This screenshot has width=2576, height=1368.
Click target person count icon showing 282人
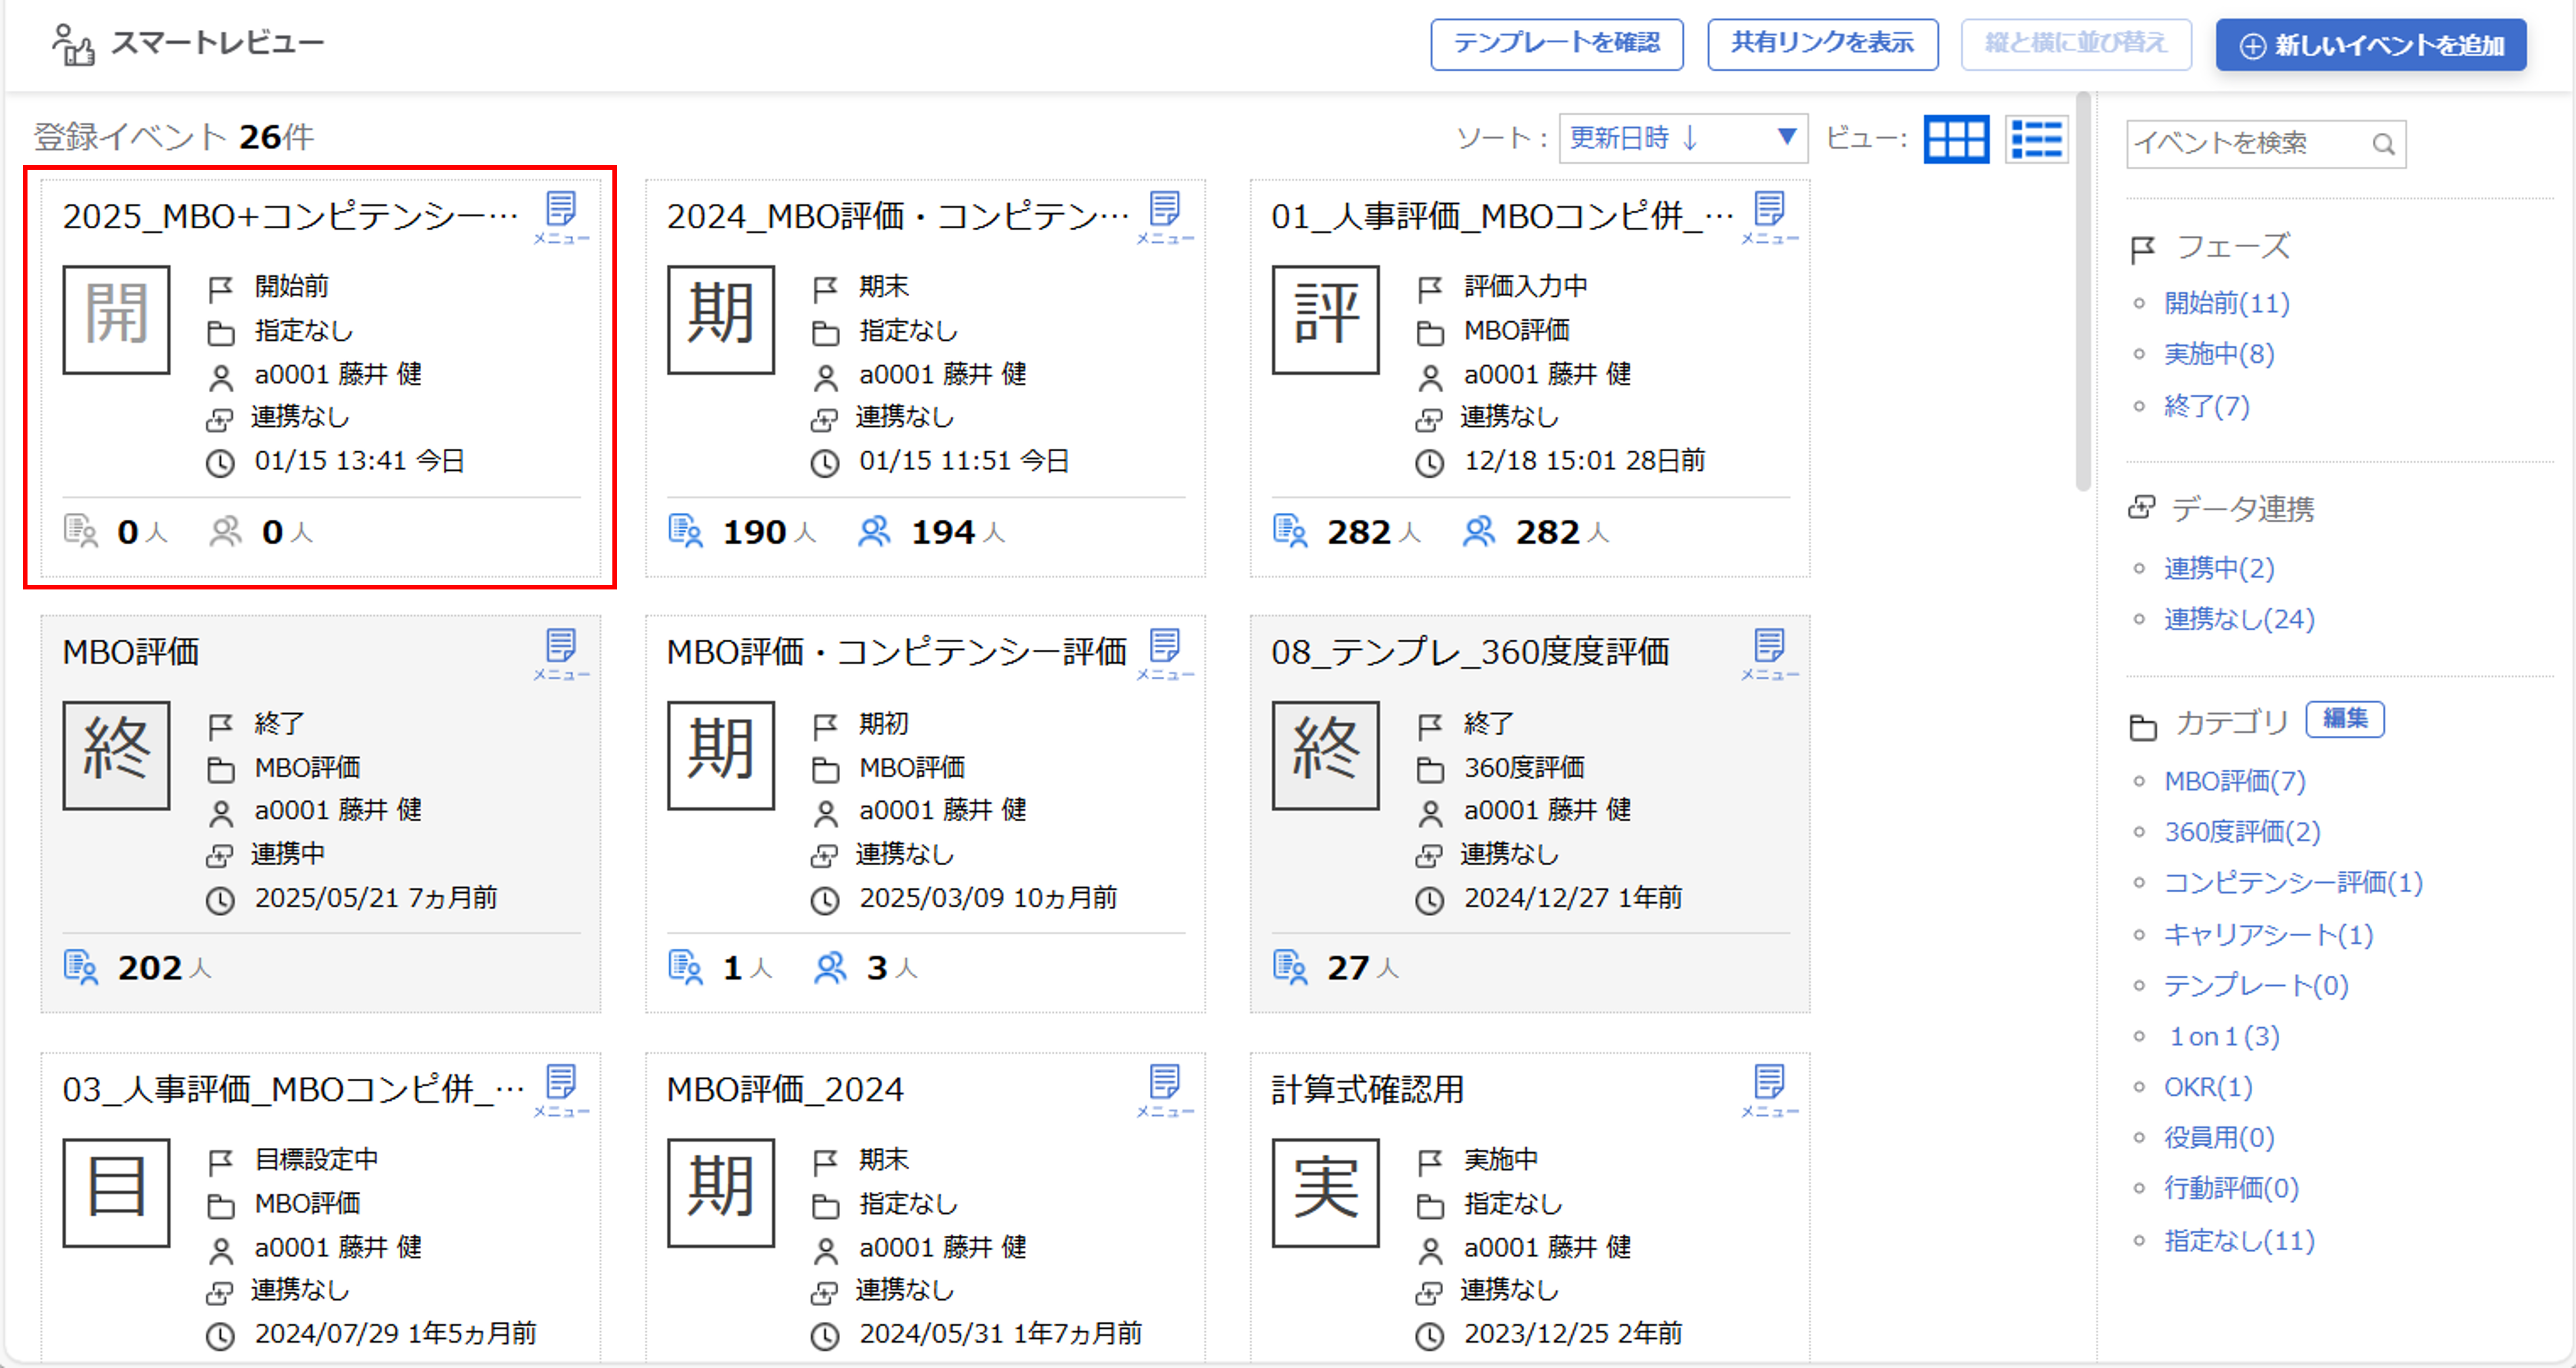(1290, 531)
